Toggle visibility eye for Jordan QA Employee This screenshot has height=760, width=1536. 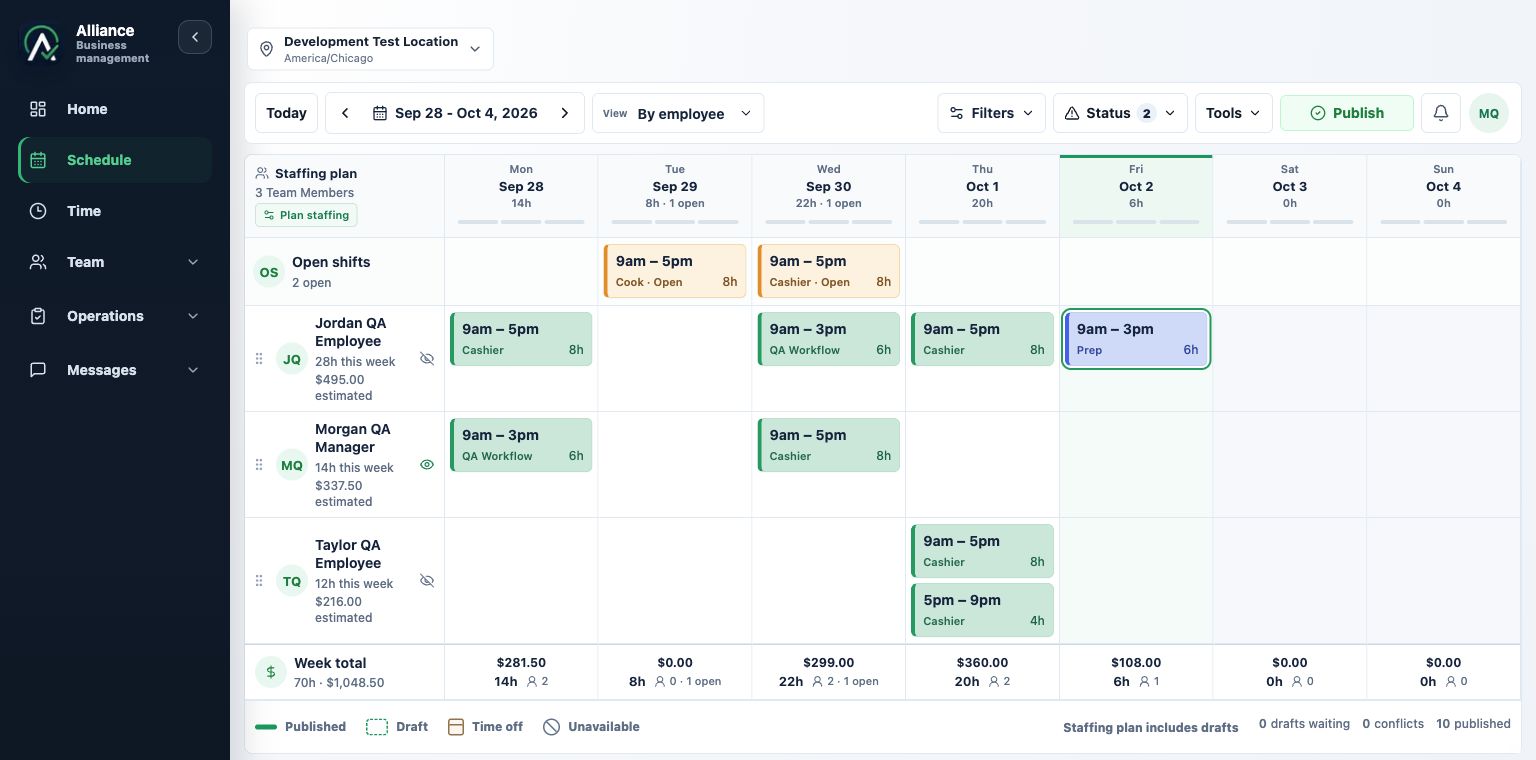point(427,358)
